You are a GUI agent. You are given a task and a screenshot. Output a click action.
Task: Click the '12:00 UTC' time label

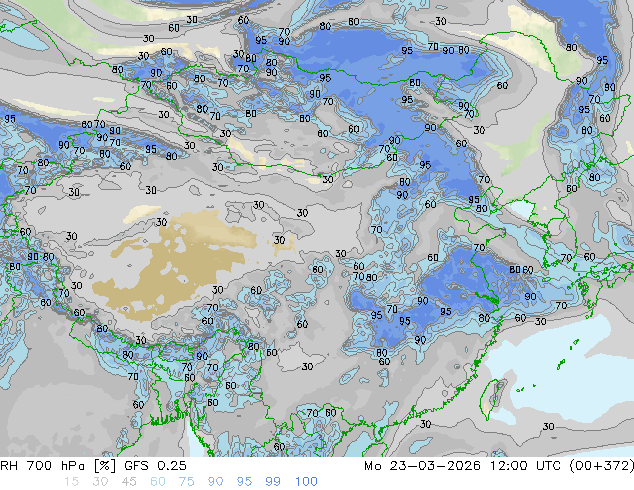(525, 466)
